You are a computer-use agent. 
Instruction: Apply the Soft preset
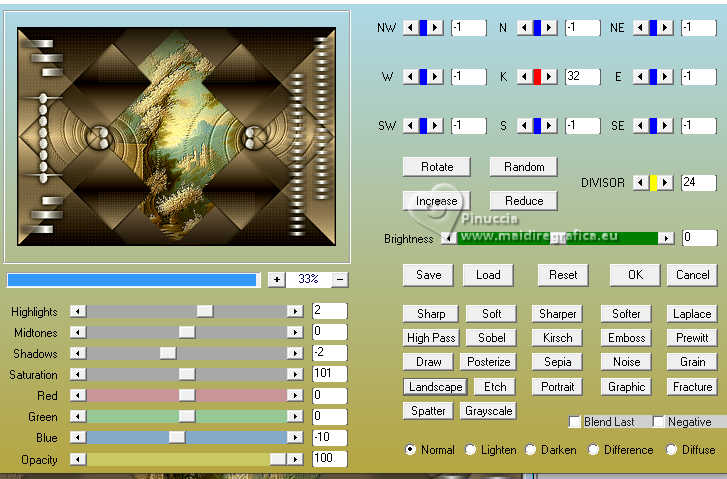tap(491, 314)
